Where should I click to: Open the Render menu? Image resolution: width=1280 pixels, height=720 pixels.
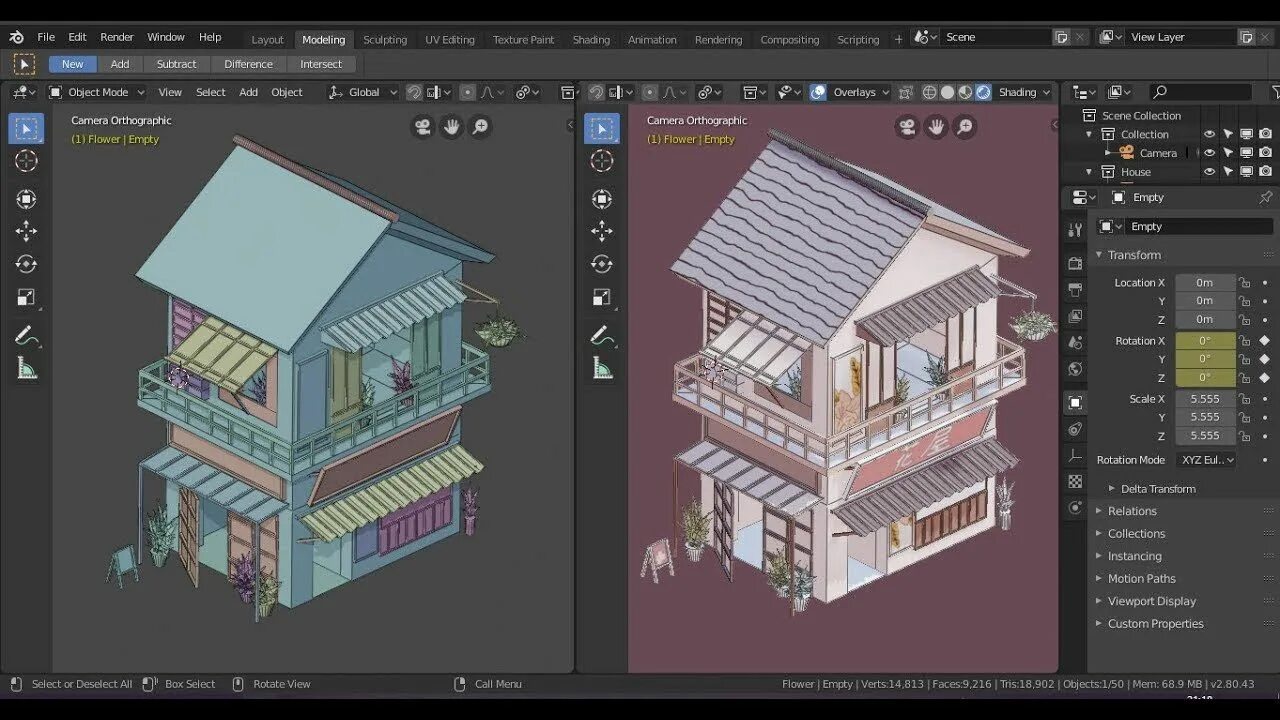tap(117, 37)
